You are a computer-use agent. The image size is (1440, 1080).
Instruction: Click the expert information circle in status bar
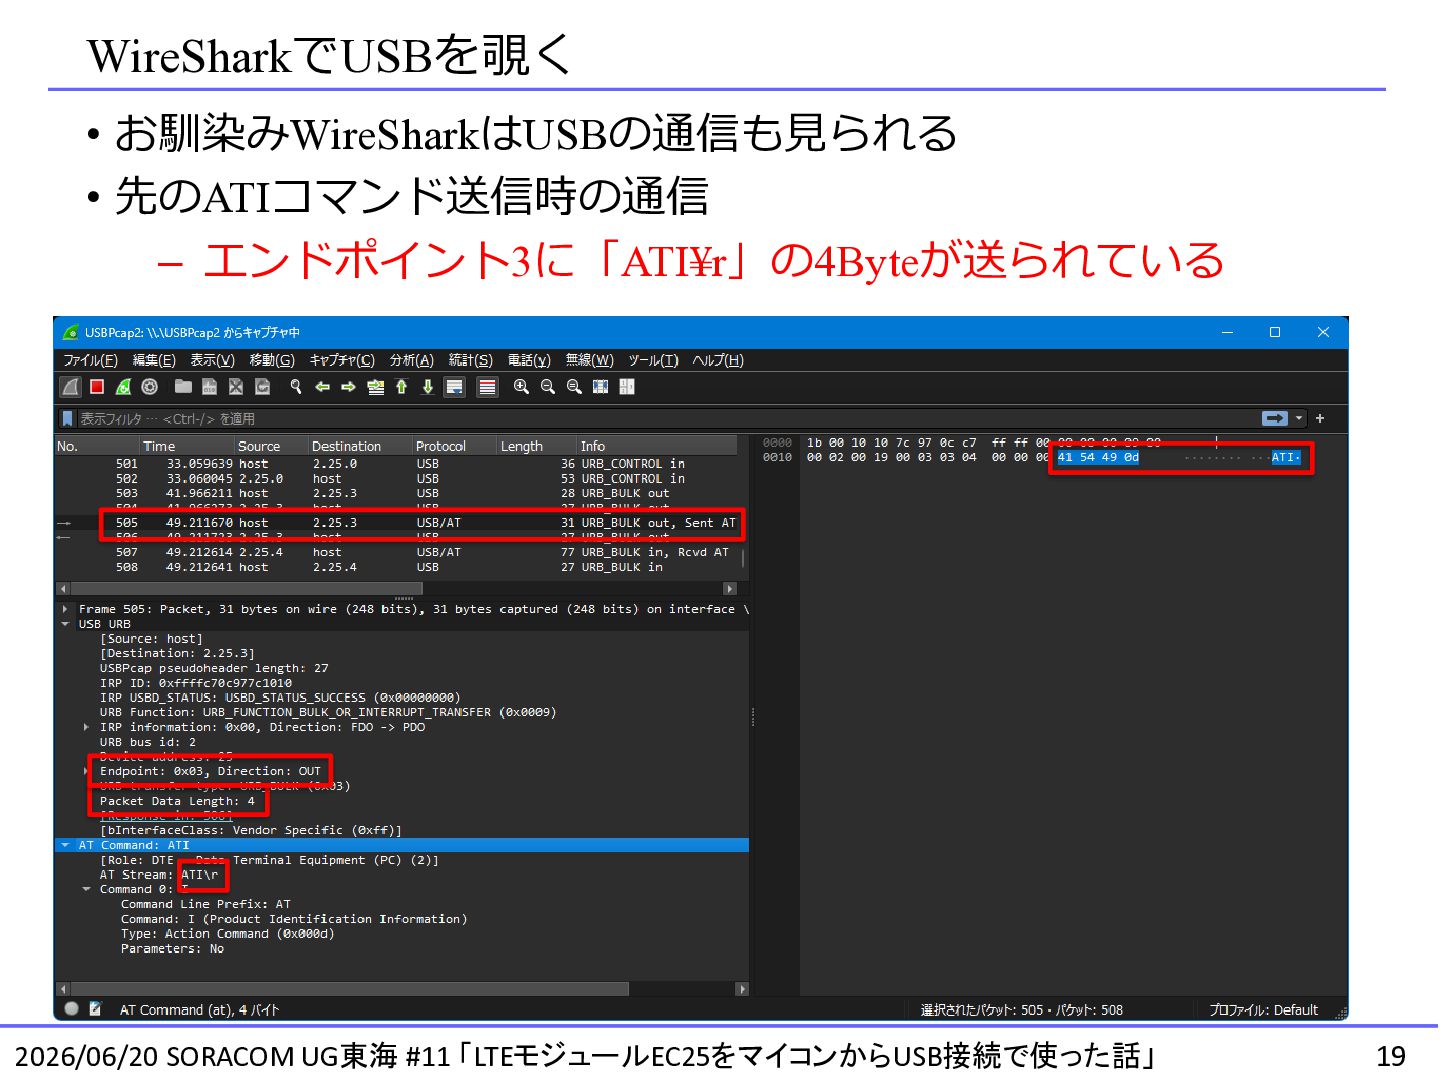[x=71, y=1009]
